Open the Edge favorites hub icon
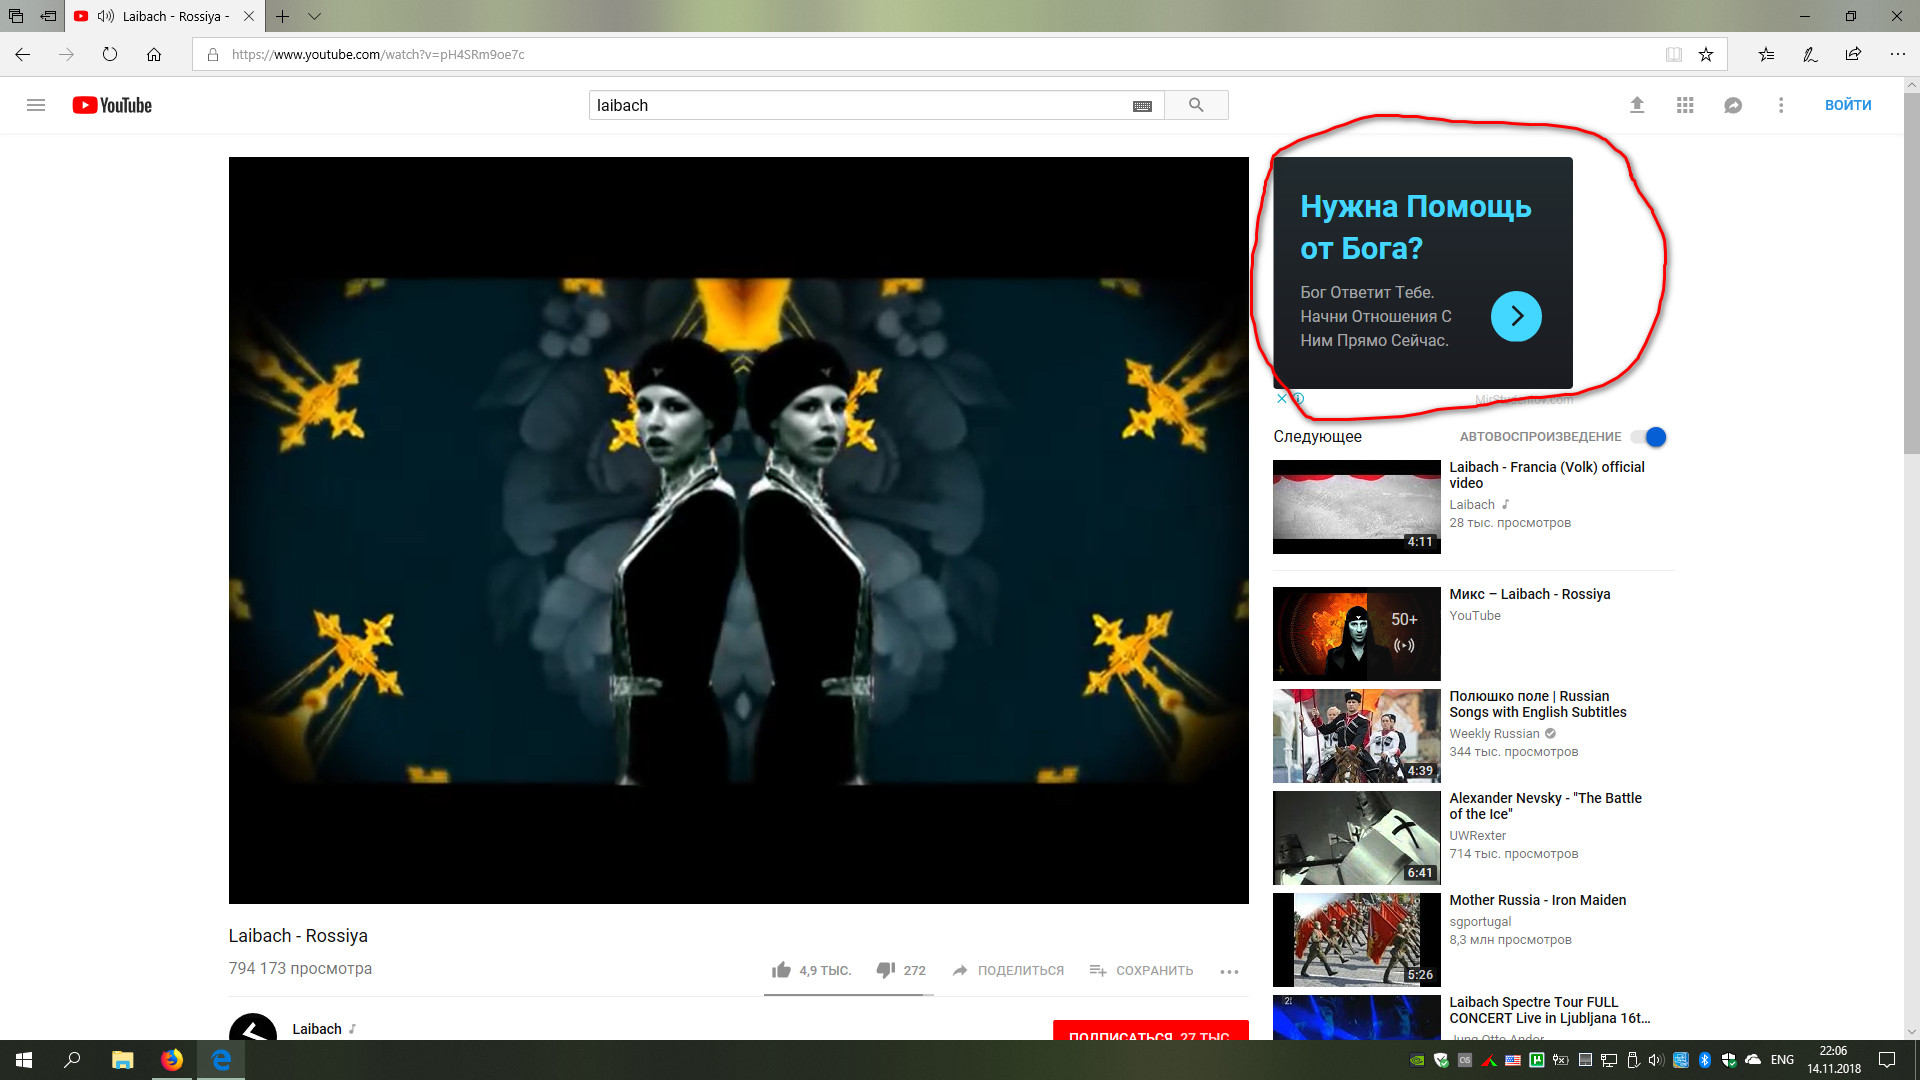The width and height of the screenshot is (1920, 1080). click(1766, 55)
